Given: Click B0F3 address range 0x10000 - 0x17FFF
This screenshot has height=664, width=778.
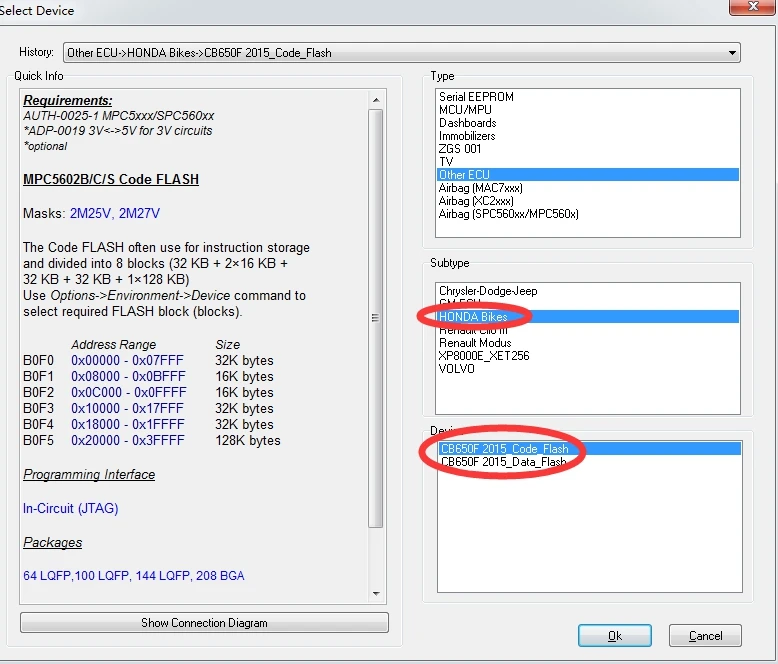Looking at the screenshot, I should point(127,408).
